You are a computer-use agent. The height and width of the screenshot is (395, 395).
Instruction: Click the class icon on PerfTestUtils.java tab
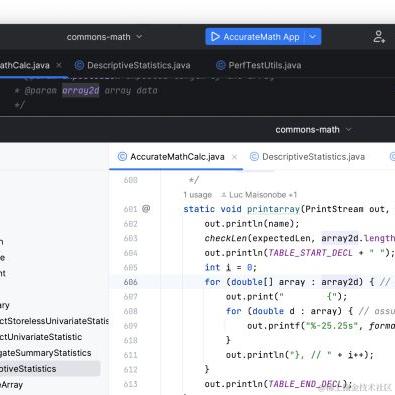point(220,65)
